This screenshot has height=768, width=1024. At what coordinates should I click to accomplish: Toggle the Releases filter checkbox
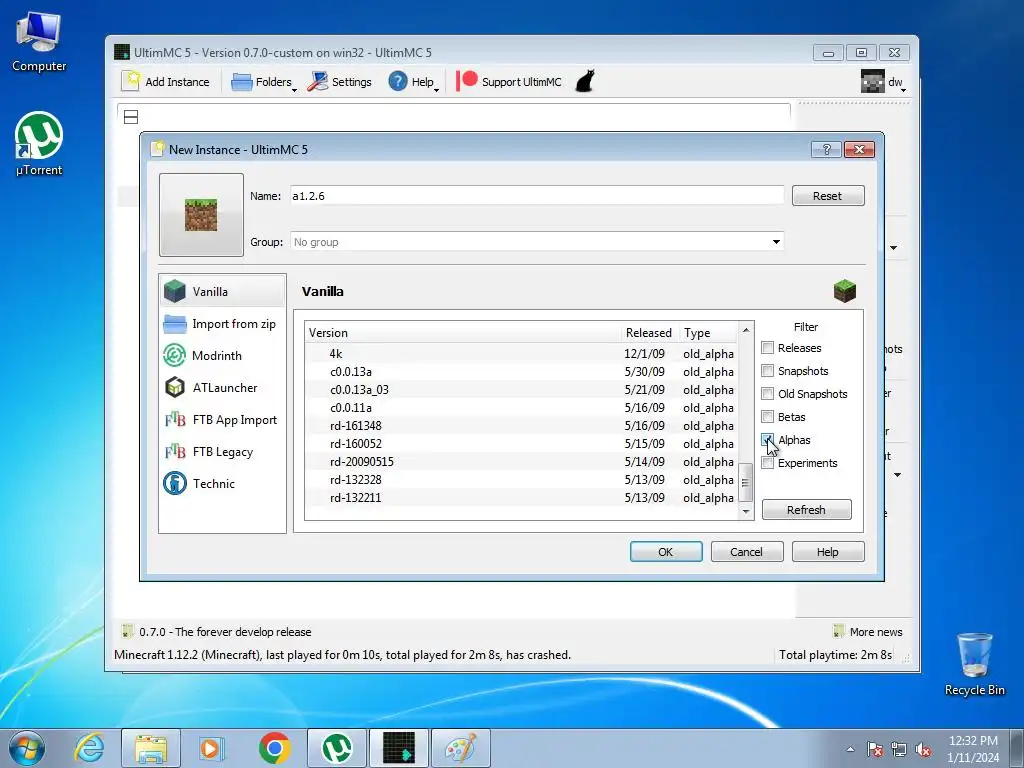pos(768,348)
